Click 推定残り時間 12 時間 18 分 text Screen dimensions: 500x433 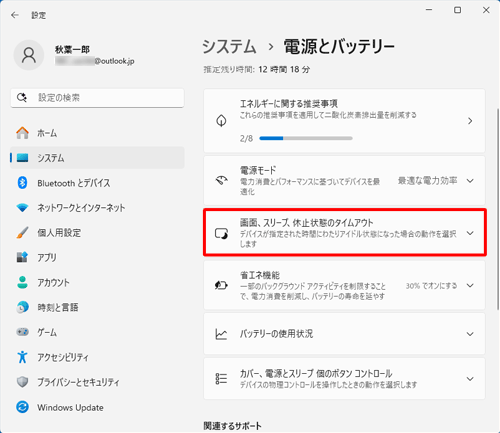(x=257, y=69)
